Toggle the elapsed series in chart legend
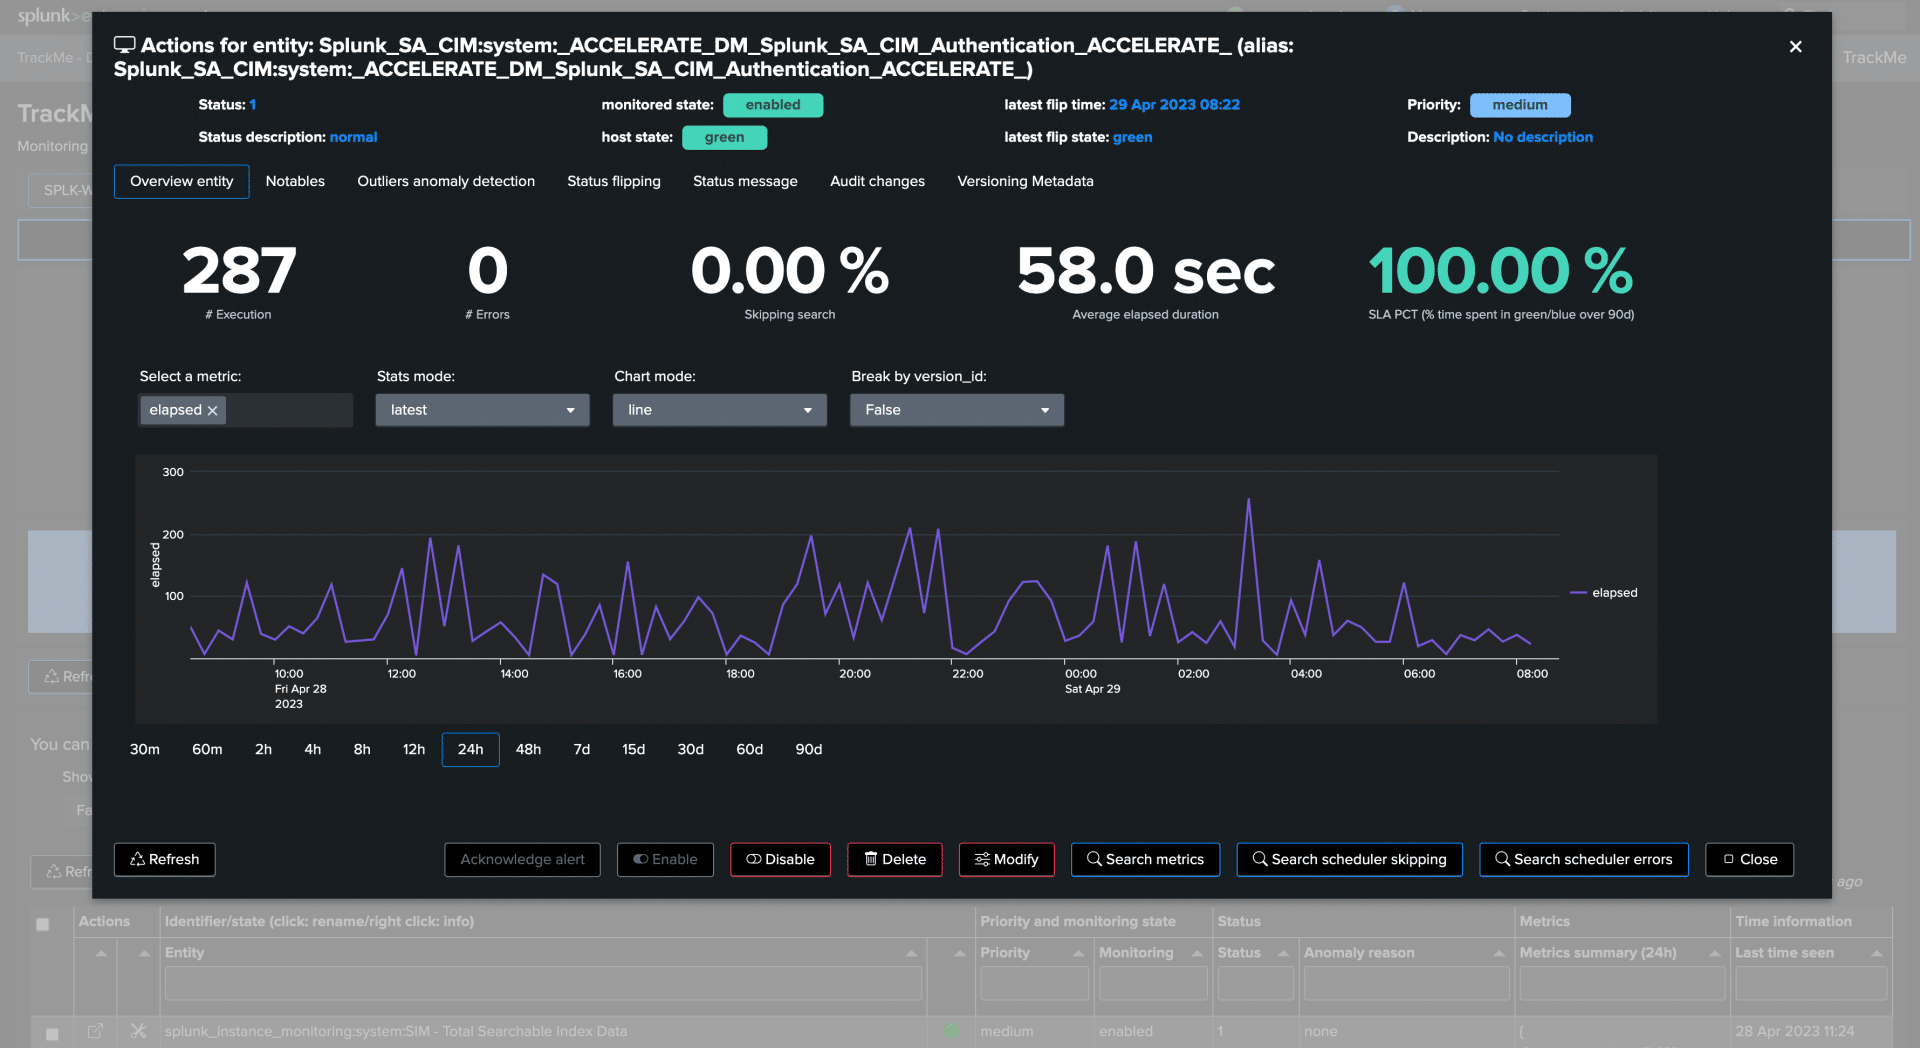Screen dimensions: 1920x1048 click(x=1613, y=593)
